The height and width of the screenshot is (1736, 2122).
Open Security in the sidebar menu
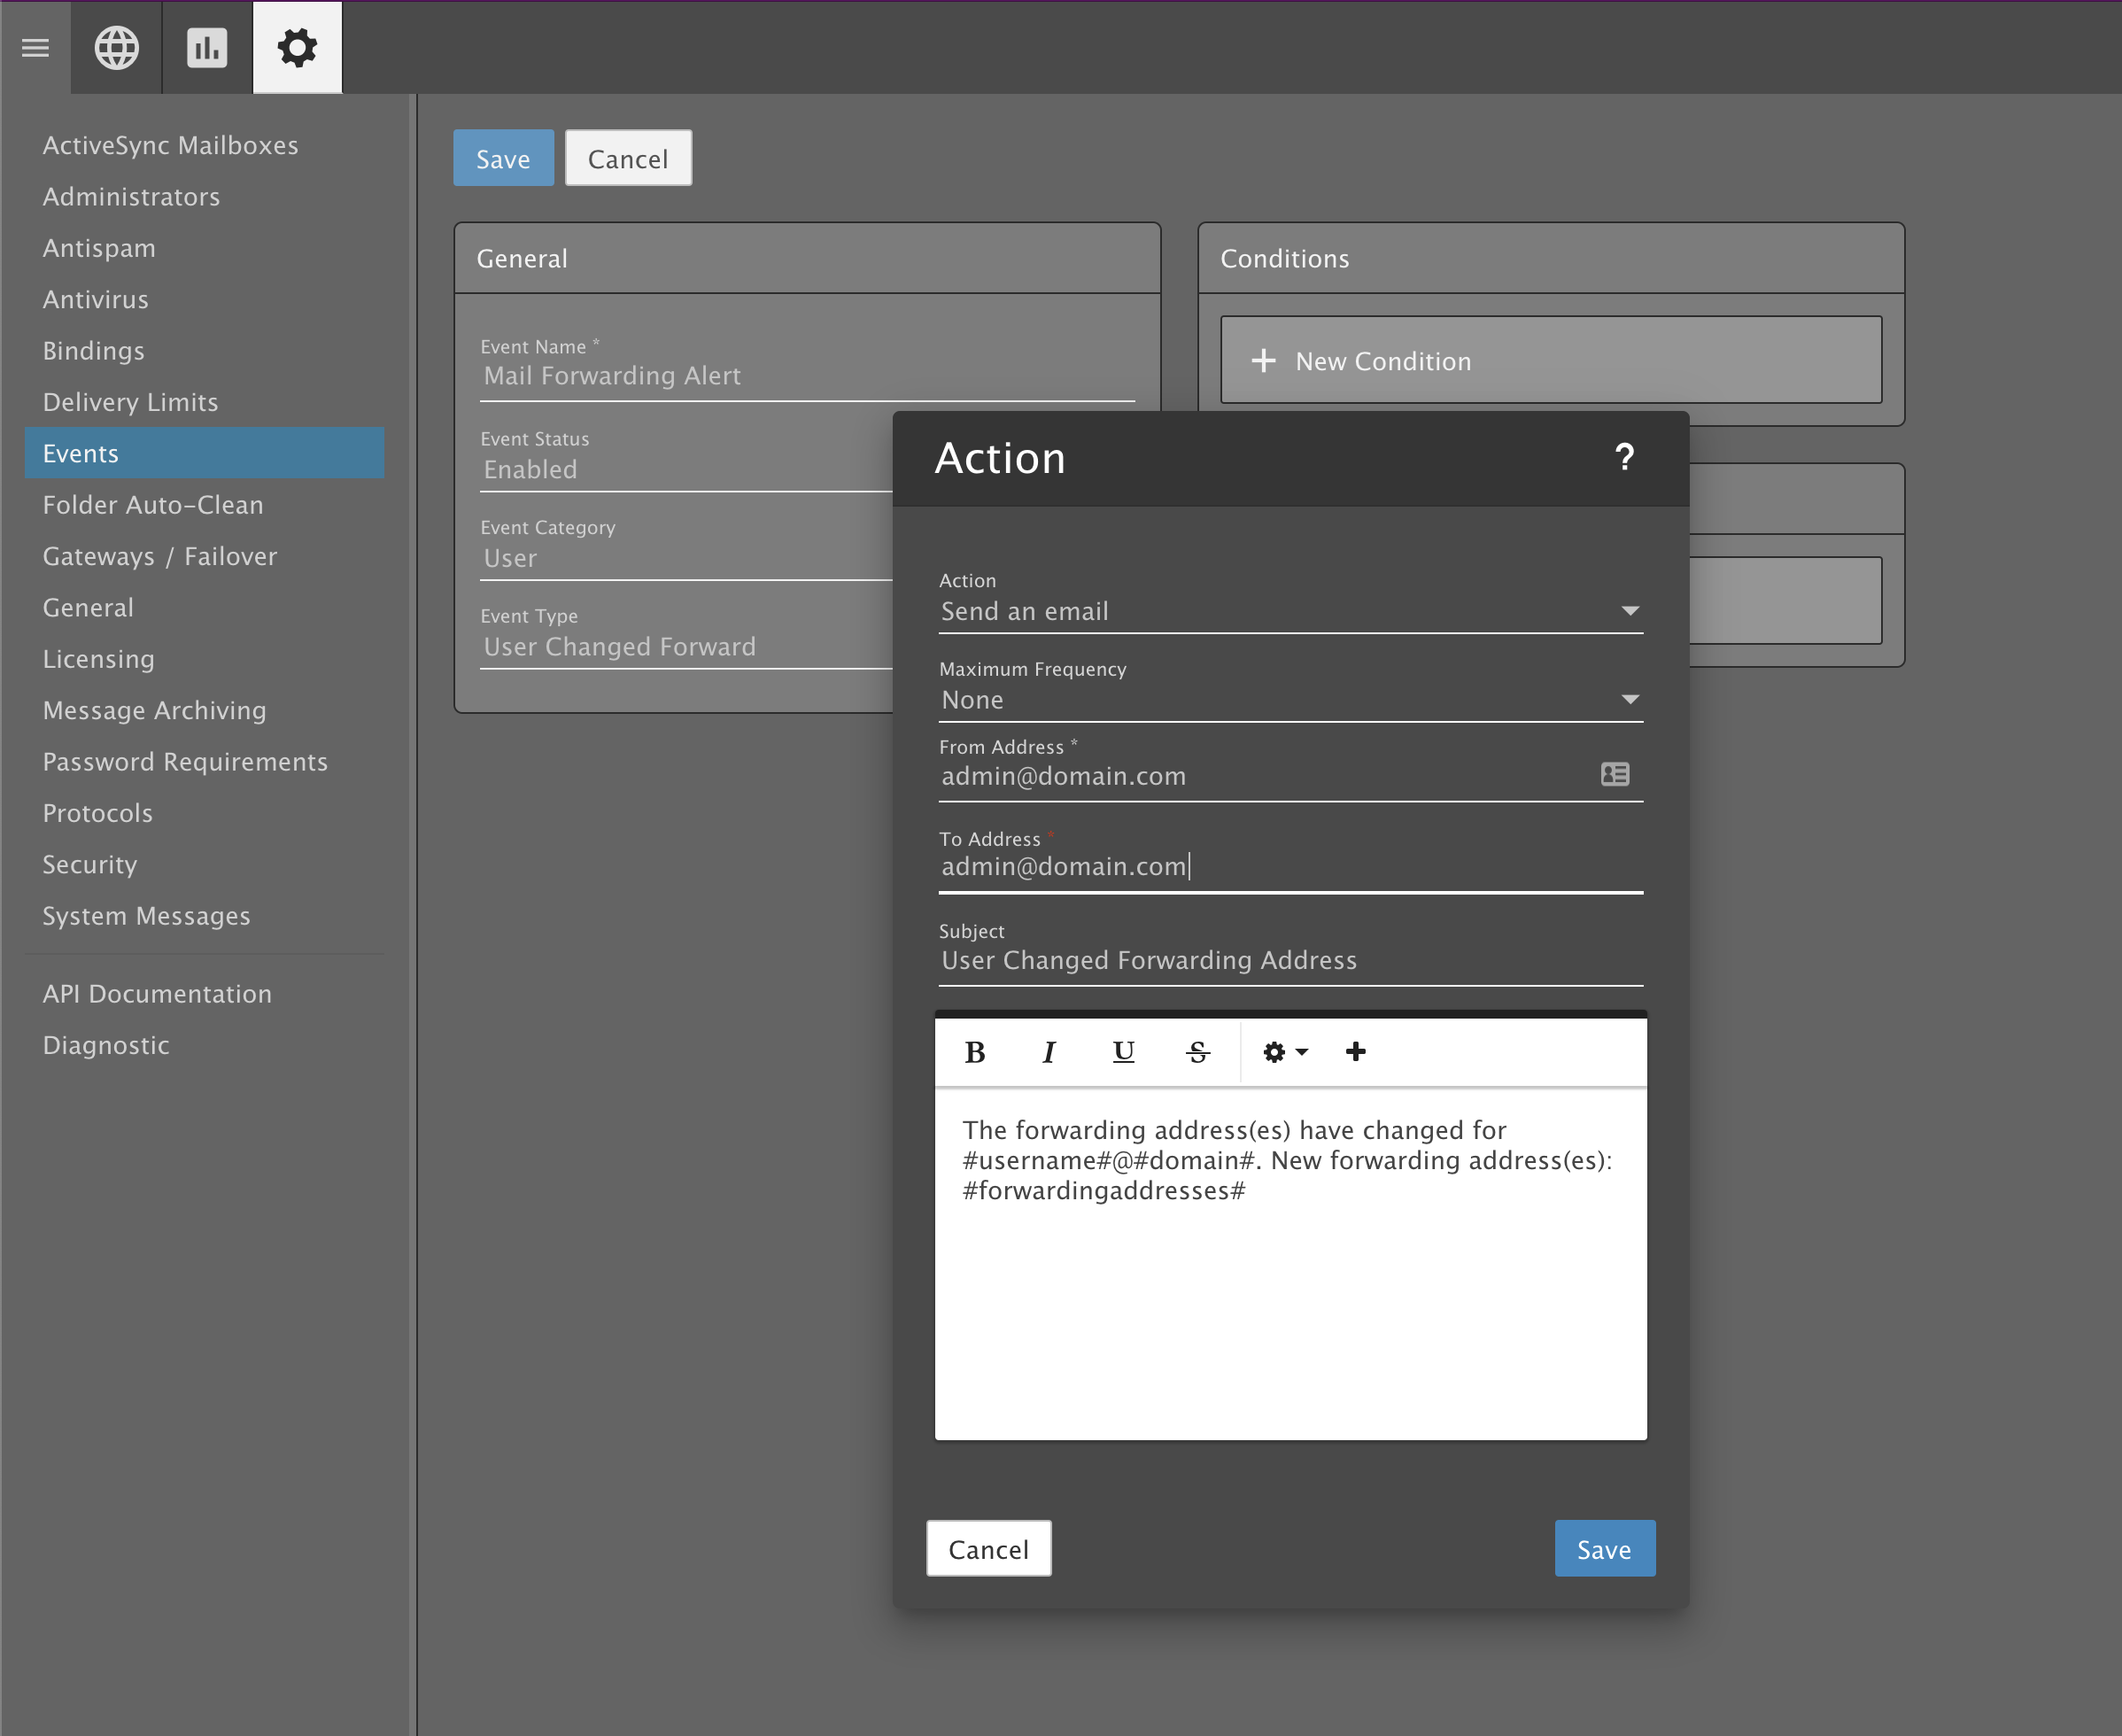tap(90, 864)
